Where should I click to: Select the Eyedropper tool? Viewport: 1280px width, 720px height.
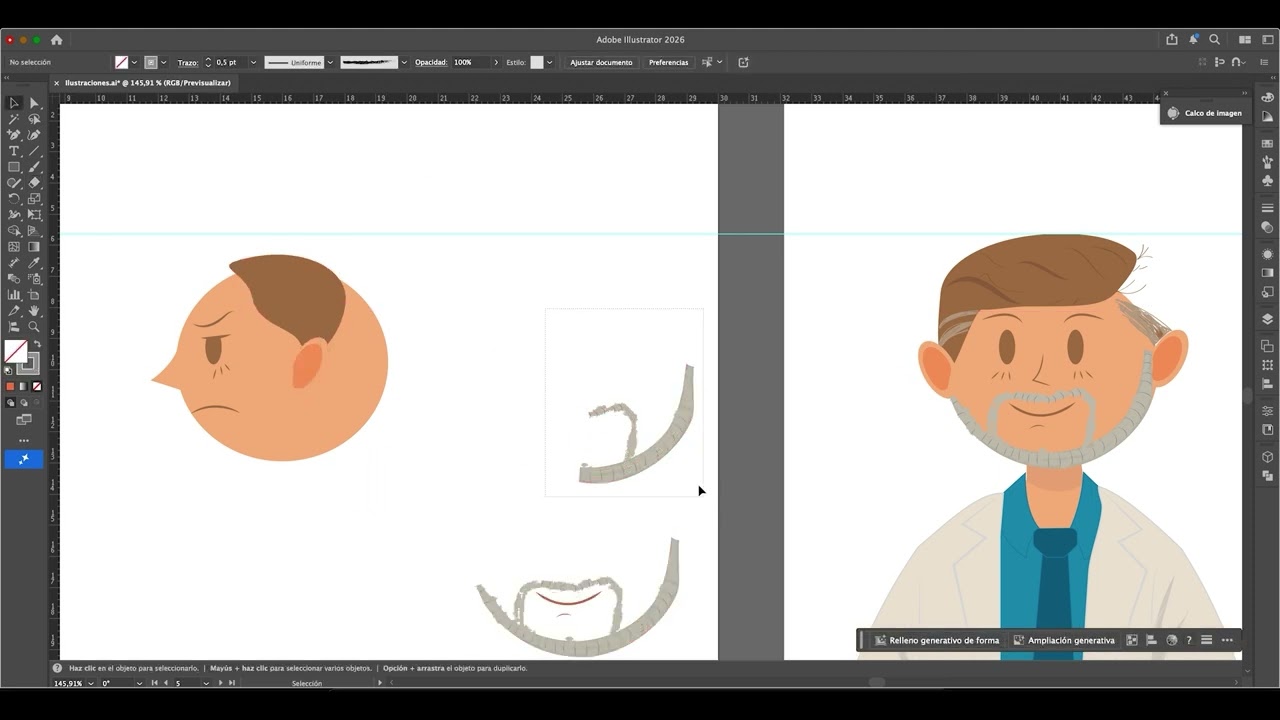point(34,262)
